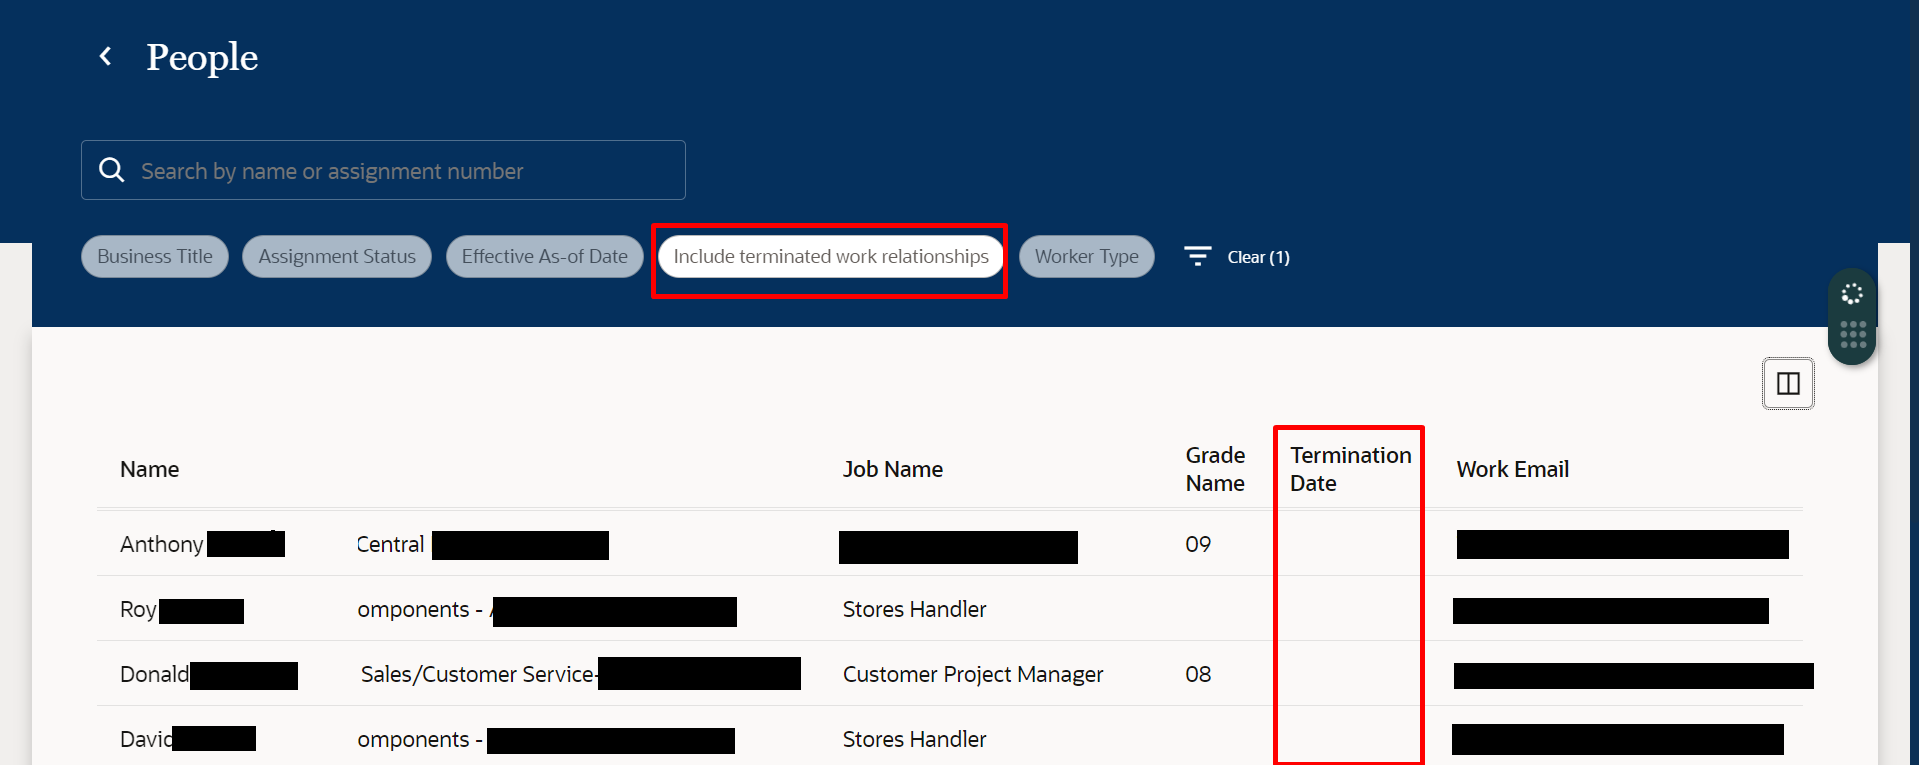Image resolution: width=1919 pixels, height=765 pixels.
Task: Sort by the Job Name column header
Action: [x=893, y=469]
